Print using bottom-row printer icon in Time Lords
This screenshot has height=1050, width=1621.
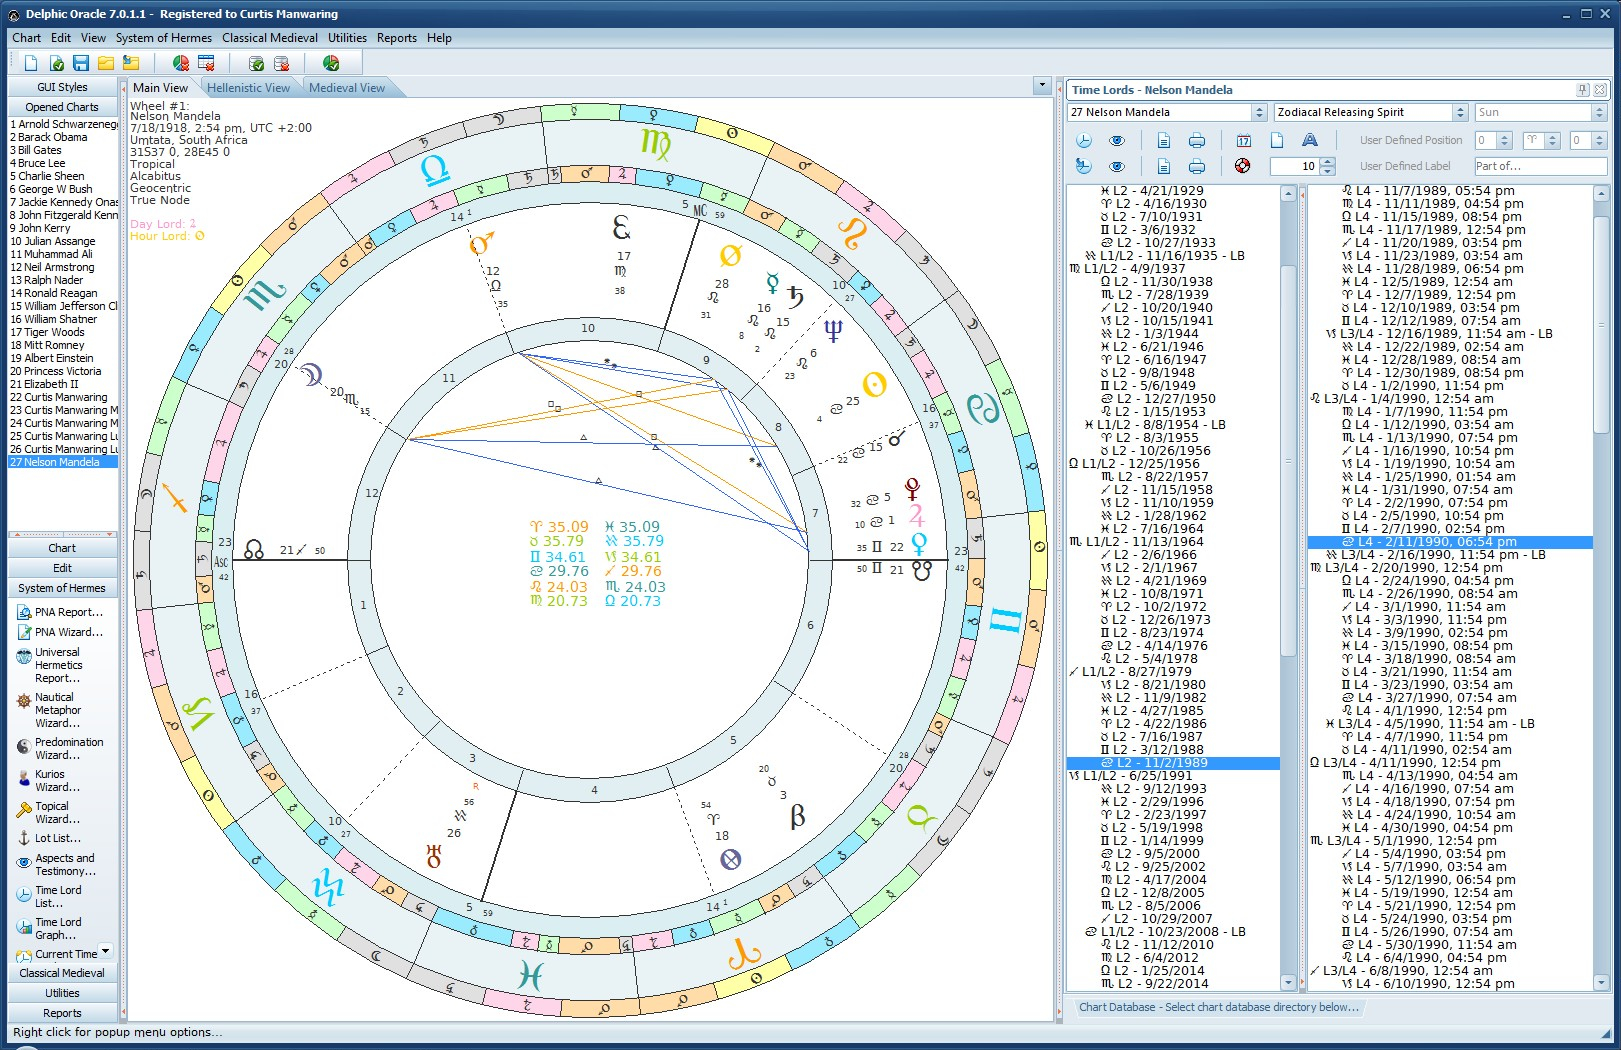1197,166
